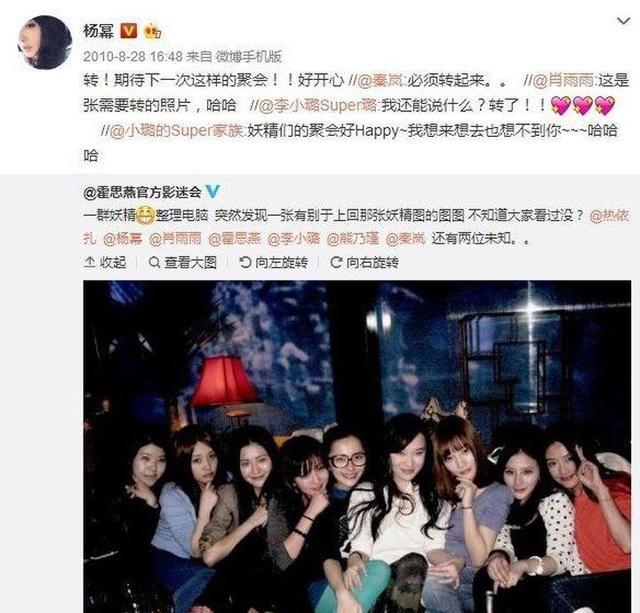Click the orange V verified badge

click(129, 31)
